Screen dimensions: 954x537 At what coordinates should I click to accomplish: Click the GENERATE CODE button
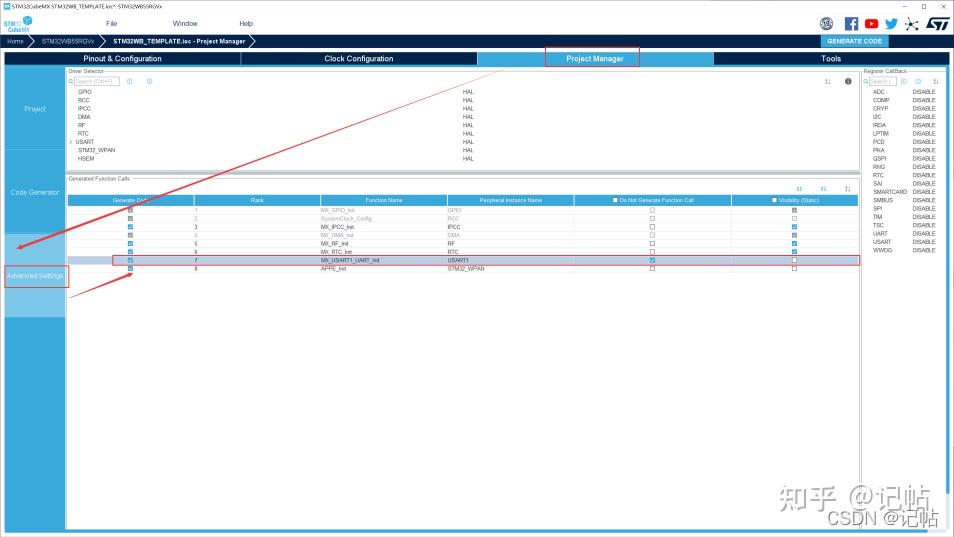tap(854, 41)
